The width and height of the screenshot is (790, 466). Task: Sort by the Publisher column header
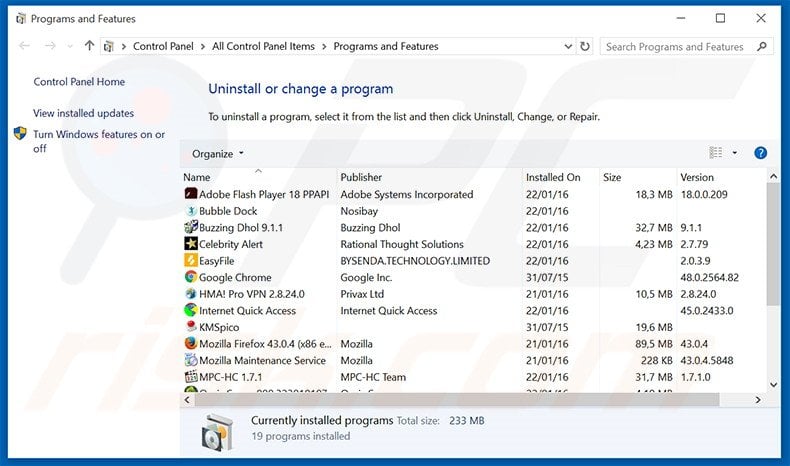coord(430,177)
